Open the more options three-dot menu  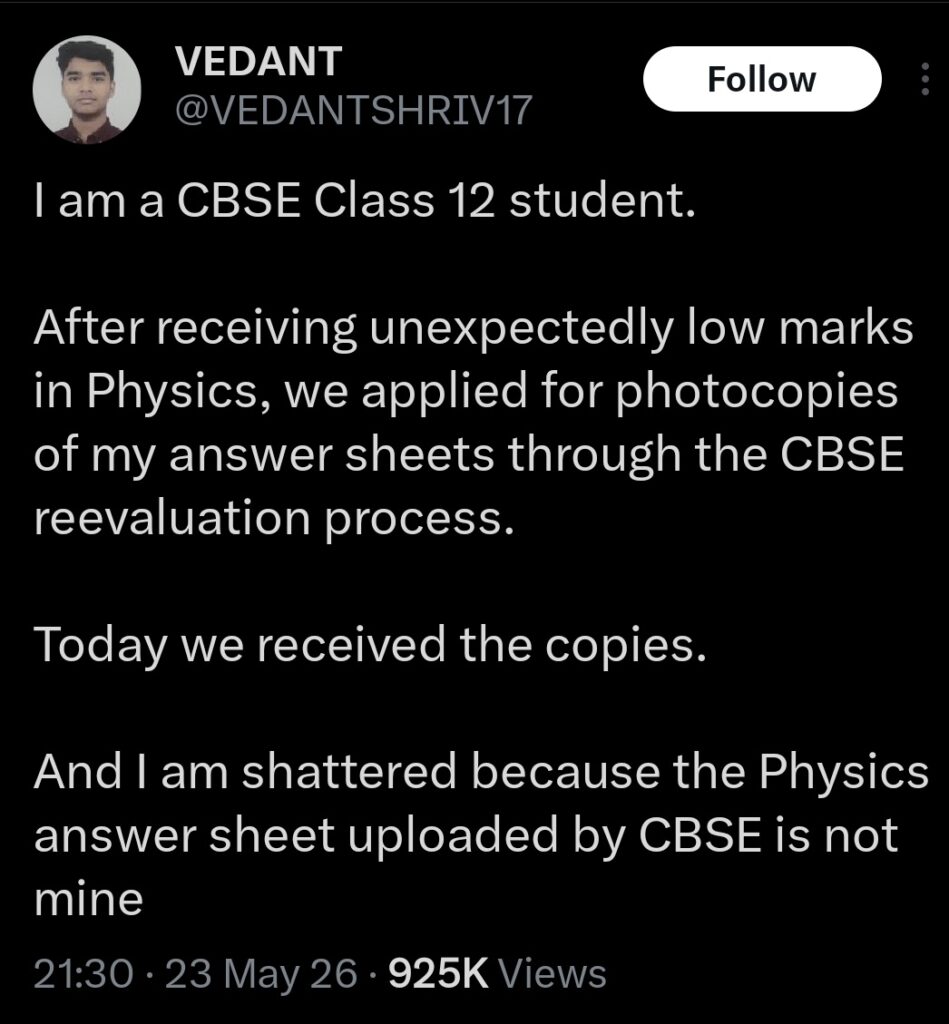point(925,79)
